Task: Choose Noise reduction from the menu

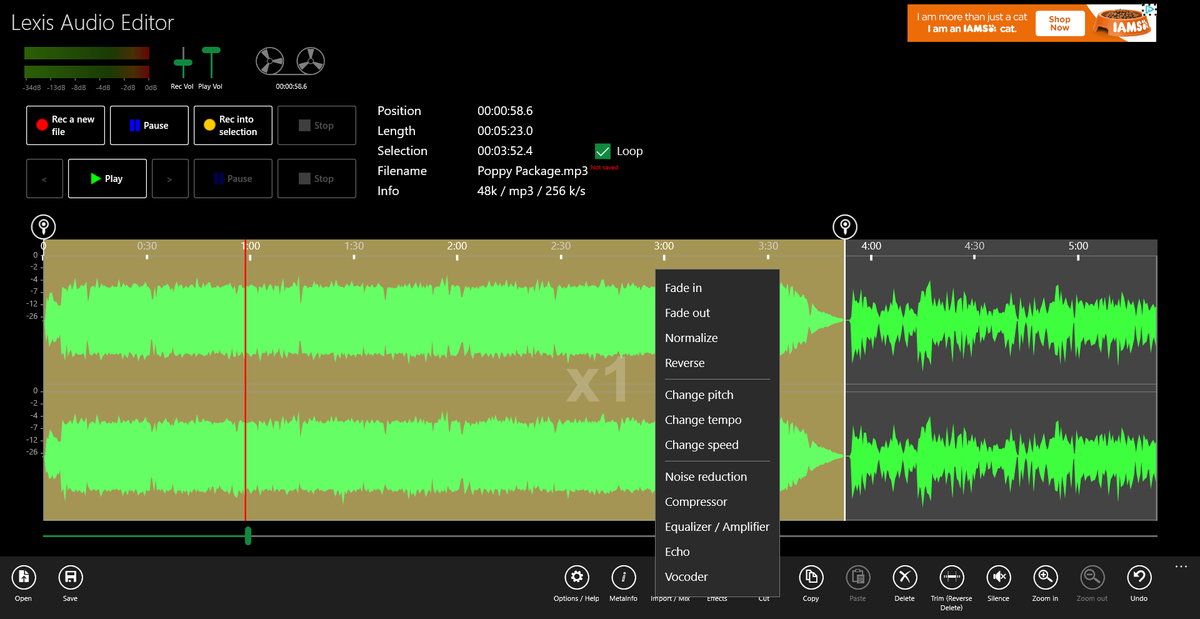Action: 705,476
